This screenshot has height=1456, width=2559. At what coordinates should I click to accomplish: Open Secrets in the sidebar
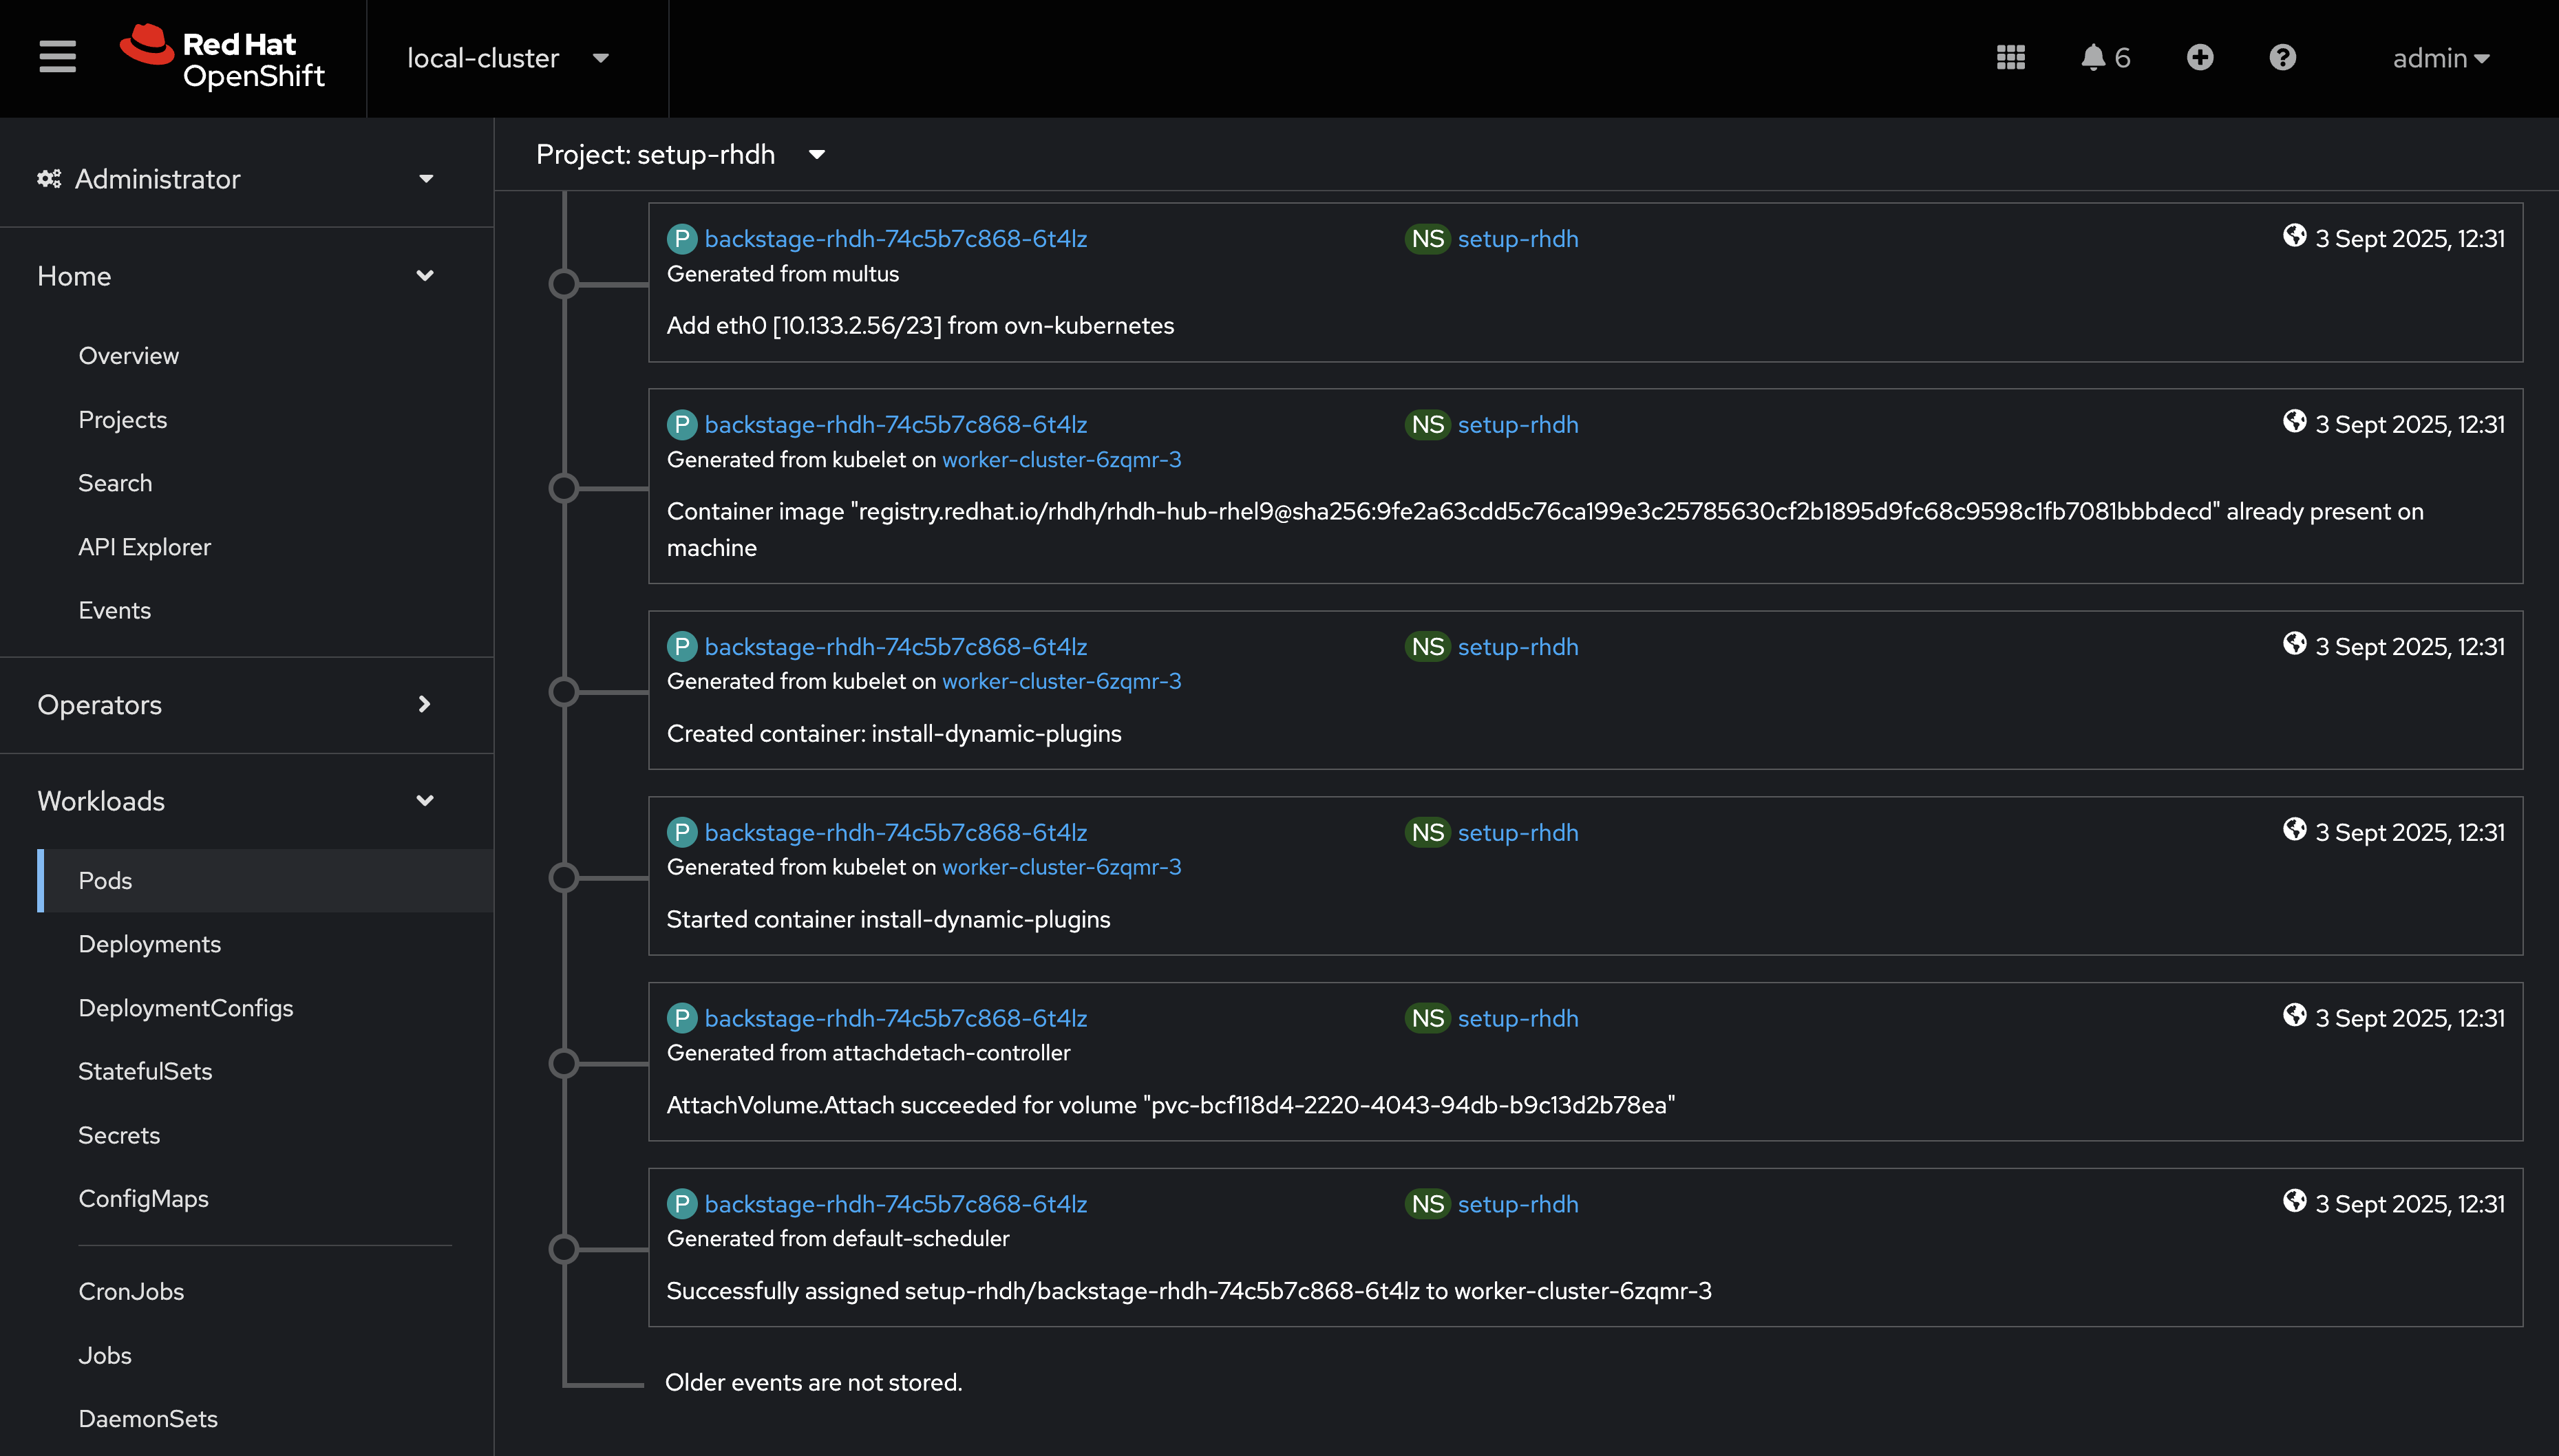pos(119,1136)
